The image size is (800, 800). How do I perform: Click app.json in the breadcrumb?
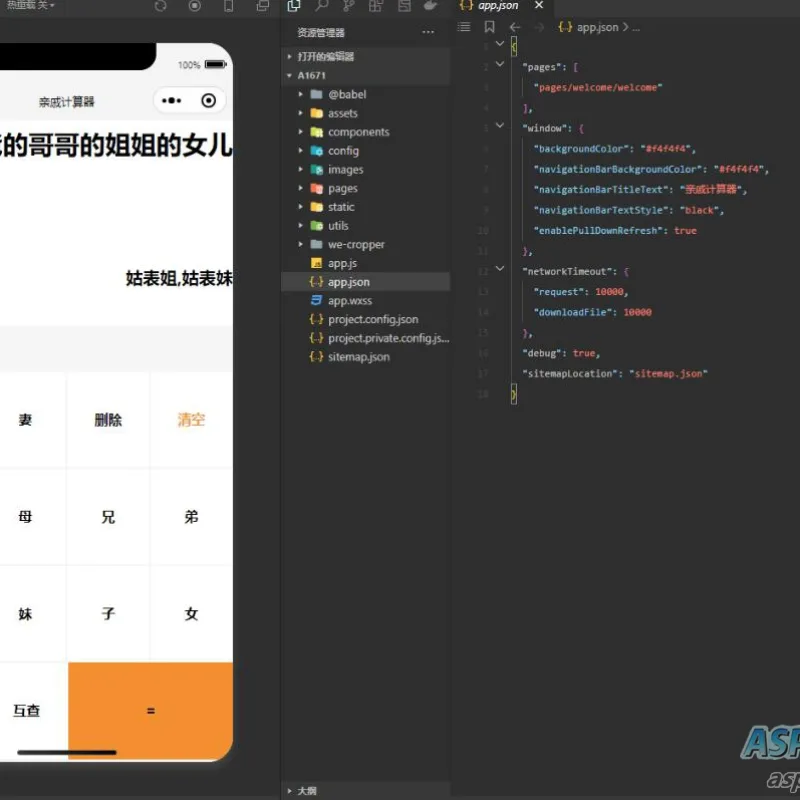pos(597,28)
